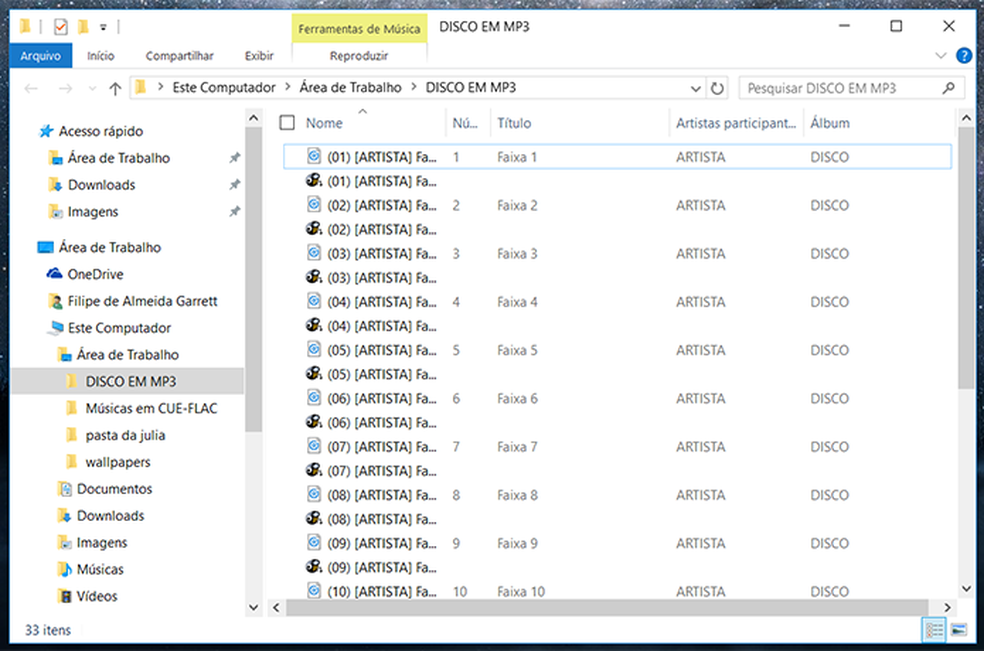Sort by the Título column header
This screenshot has height=651, width=984.
coord(514,123)
